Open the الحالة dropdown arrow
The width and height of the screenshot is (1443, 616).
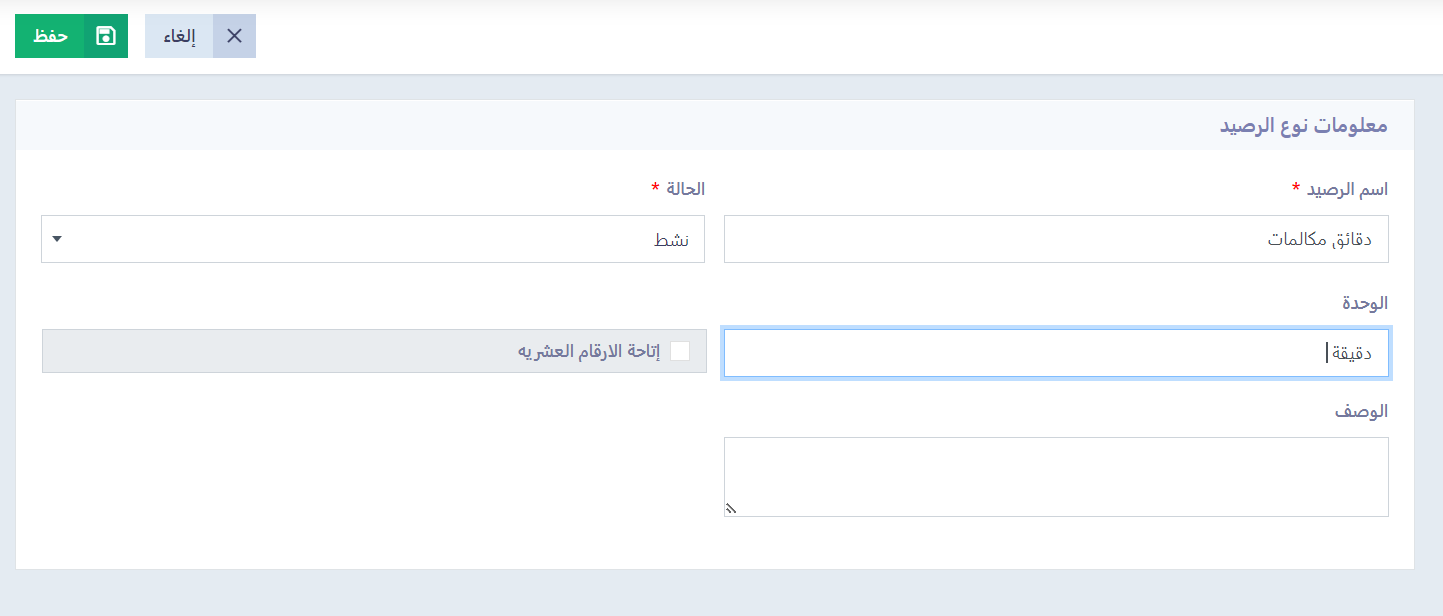(56, 239)
